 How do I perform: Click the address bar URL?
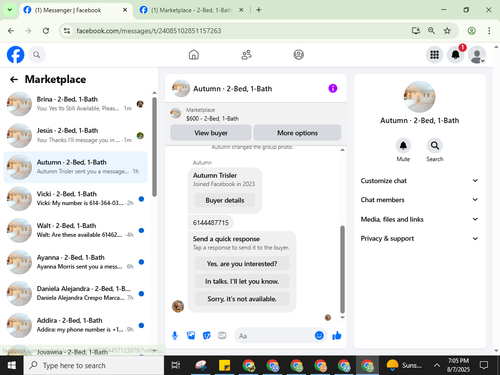[x=149, y=31]
